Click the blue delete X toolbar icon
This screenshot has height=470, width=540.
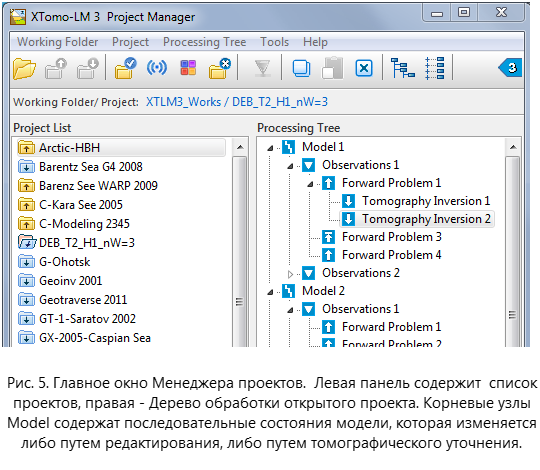364,68
